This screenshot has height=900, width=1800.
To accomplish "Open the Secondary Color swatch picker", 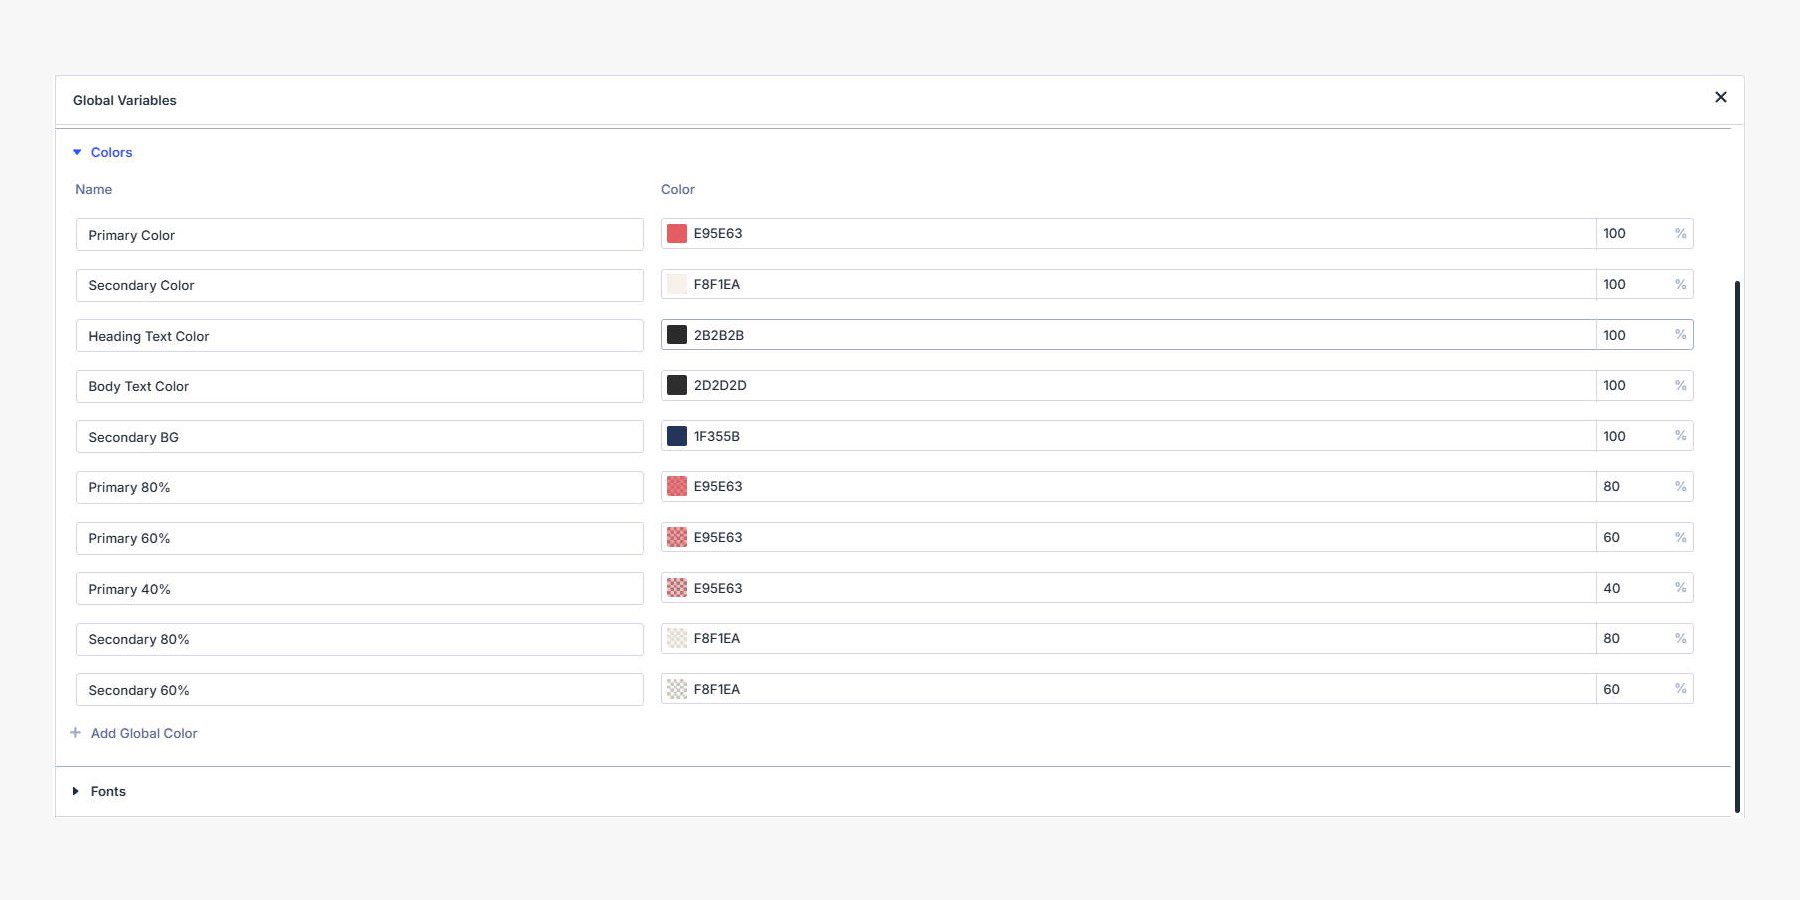I will [x=676, y=284].
